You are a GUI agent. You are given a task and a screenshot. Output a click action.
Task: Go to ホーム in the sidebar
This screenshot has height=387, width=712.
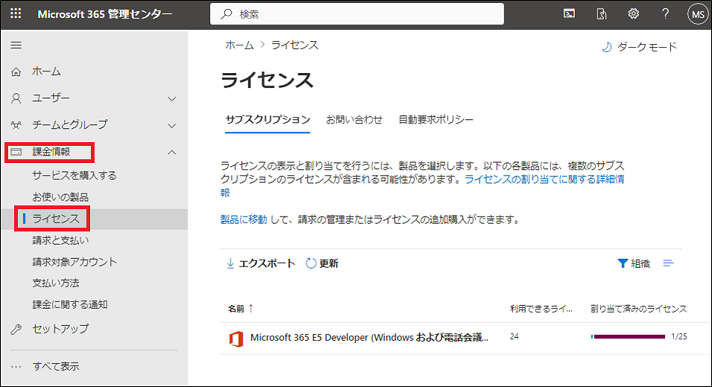coord(46,72)
